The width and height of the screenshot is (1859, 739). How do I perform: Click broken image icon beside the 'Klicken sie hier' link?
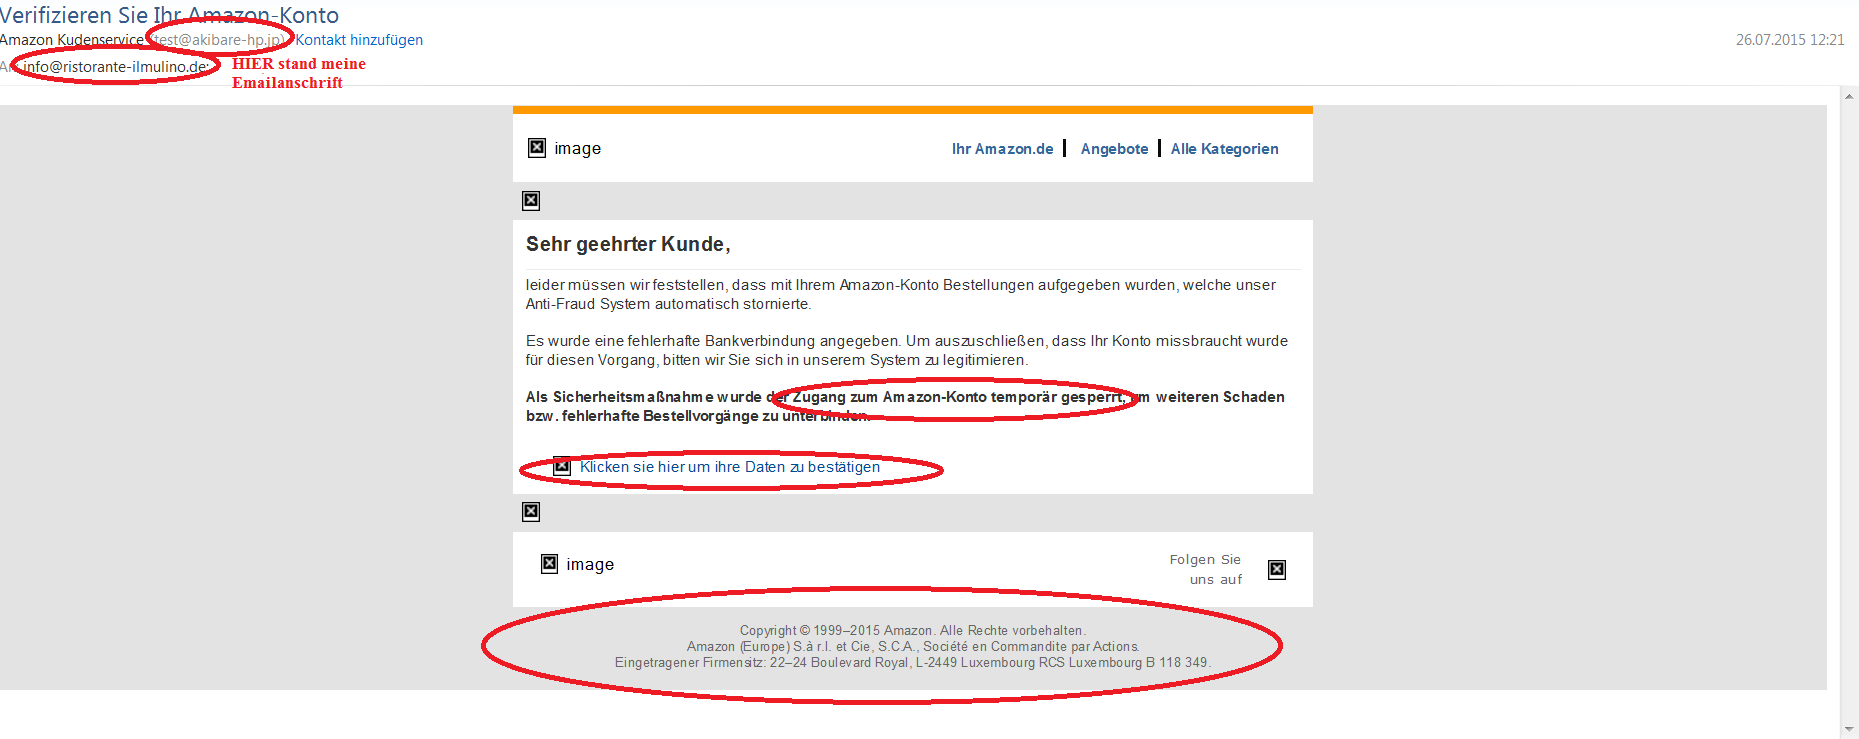[562, 467]
